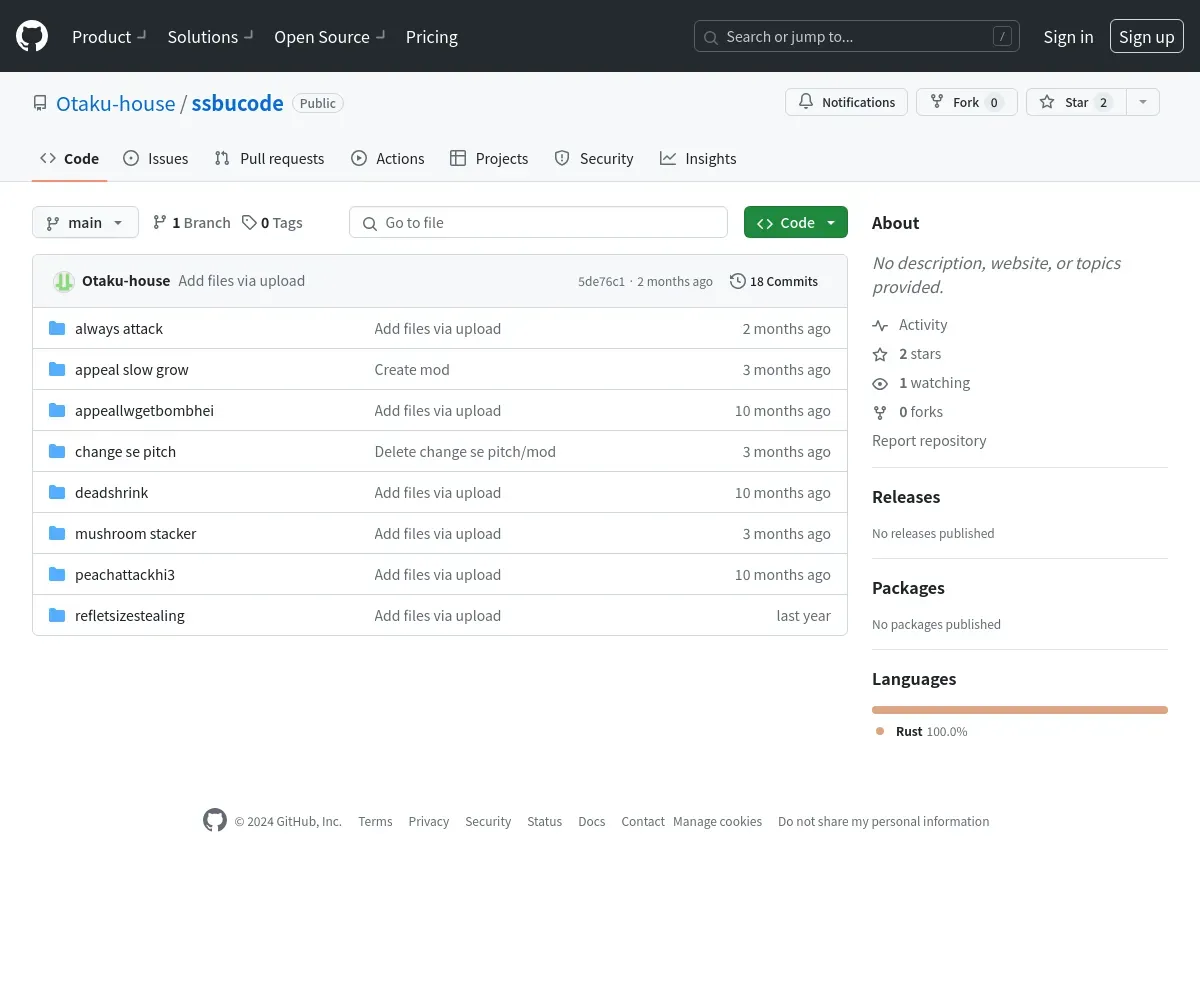Click Report repository link

[929, 440]
